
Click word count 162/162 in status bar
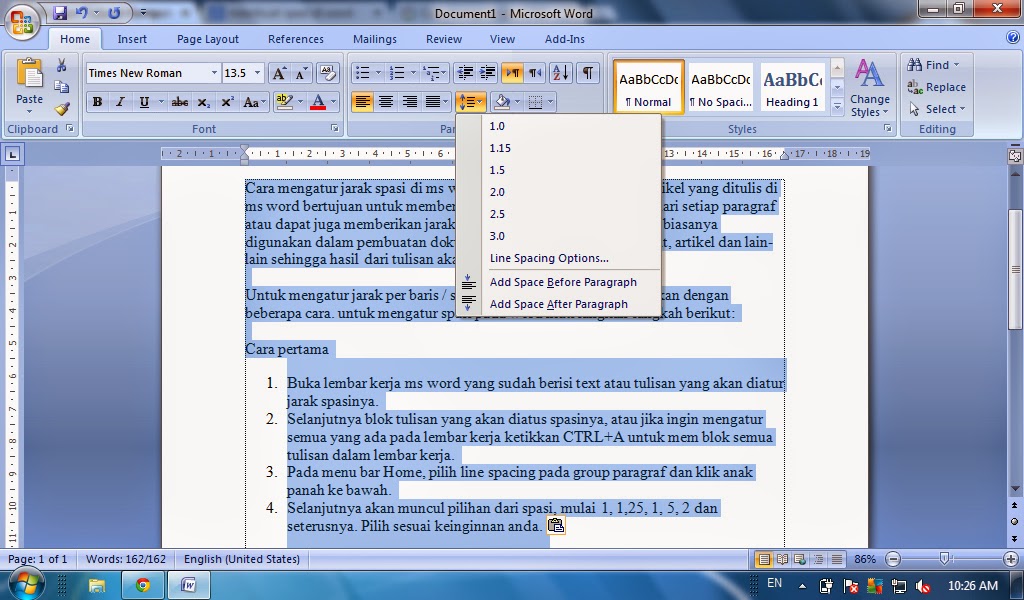pyautogui.click(x=126, y=559)
